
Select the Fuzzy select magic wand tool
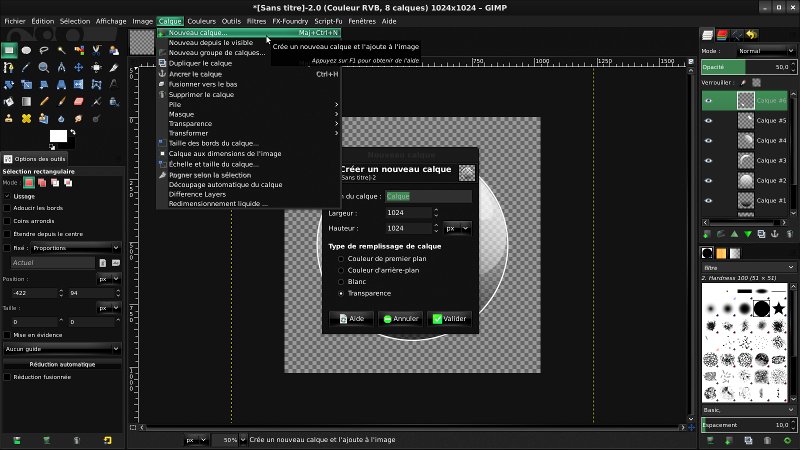(61, 50)
